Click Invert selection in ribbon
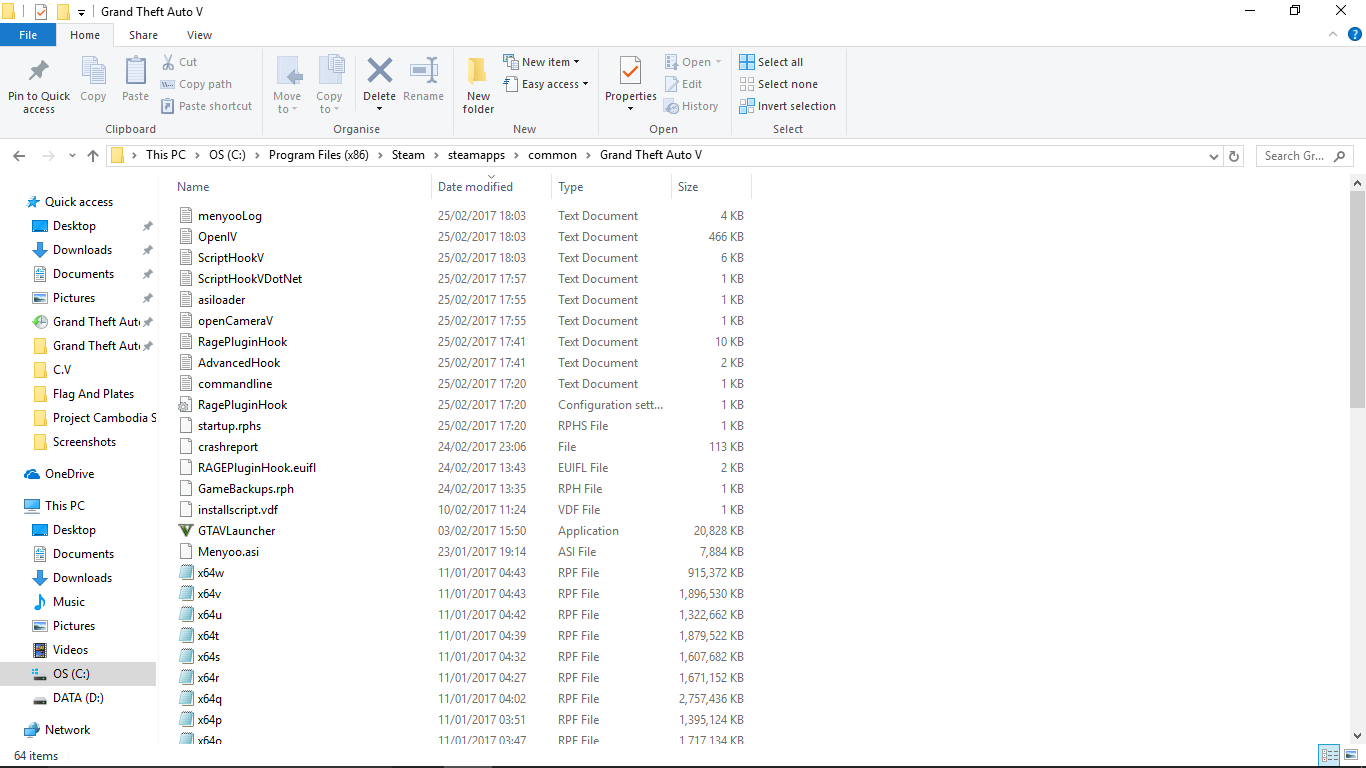Image resolution: width=1366 pixels, height=768 pixels. (787, 106)
